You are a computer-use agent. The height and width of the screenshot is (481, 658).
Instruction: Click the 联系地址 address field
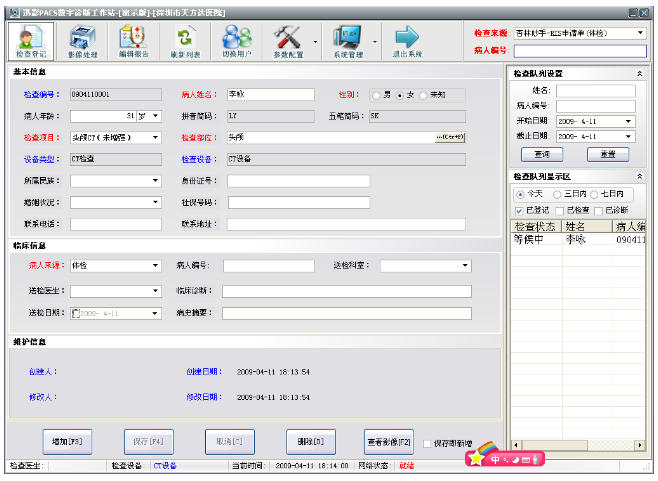(x=346, y=224)
